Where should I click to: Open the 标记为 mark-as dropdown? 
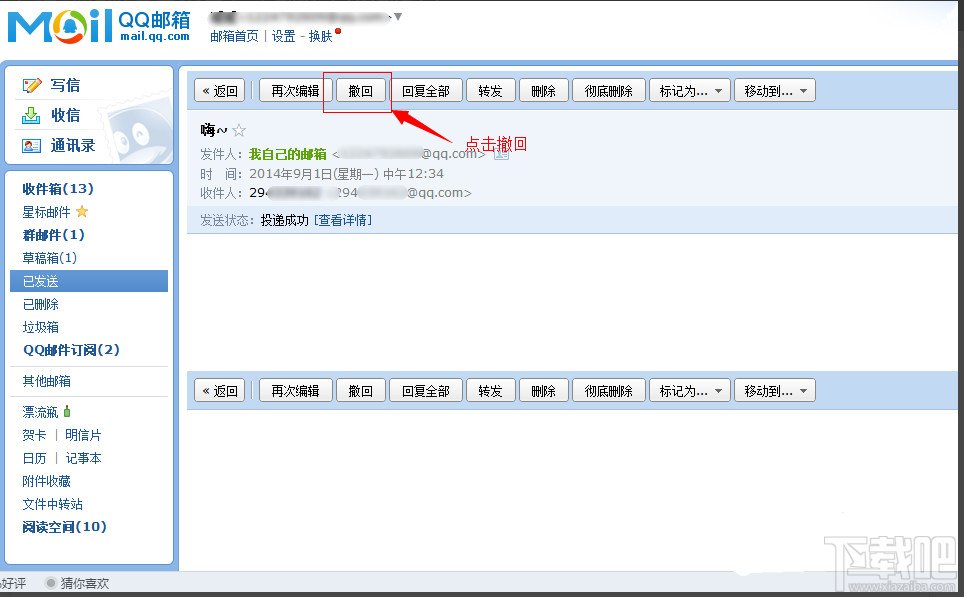tap(689, 90)
